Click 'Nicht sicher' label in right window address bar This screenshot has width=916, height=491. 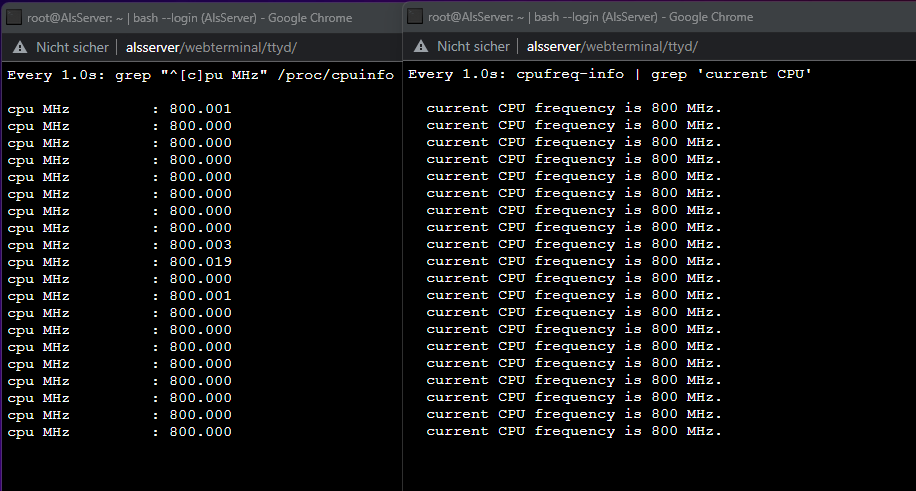click(473, 46)
